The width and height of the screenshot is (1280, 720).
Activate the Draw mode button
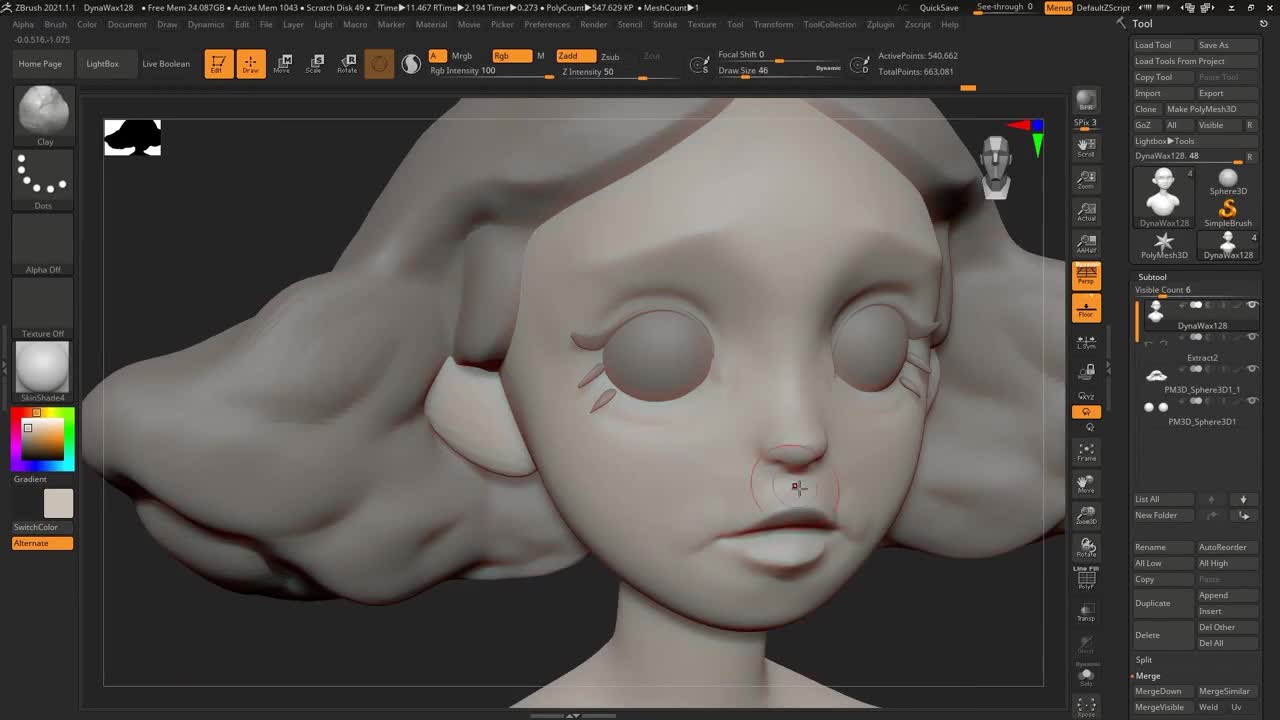point(251,64)
